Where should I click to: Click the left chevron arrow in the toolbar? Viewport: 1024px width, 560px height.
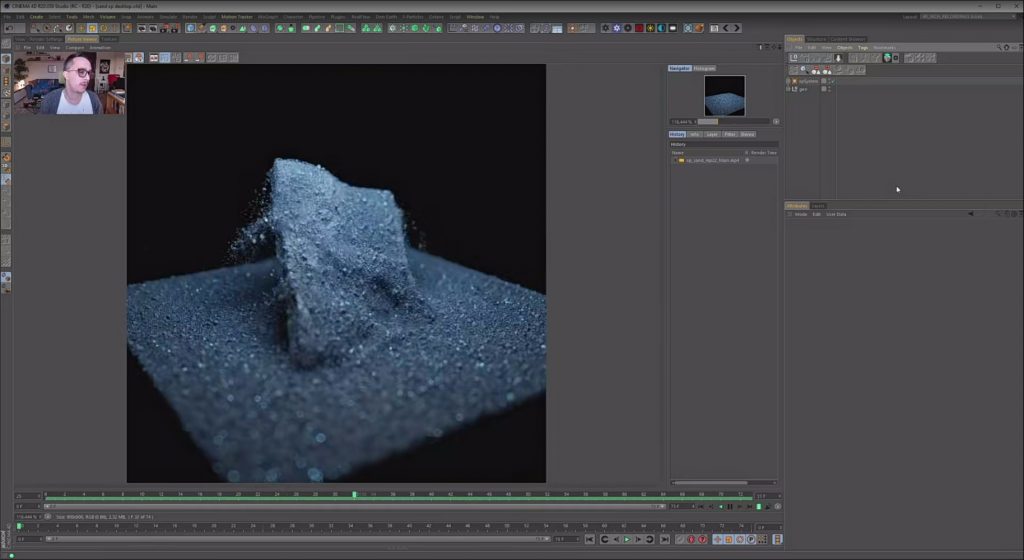(726, 28)
